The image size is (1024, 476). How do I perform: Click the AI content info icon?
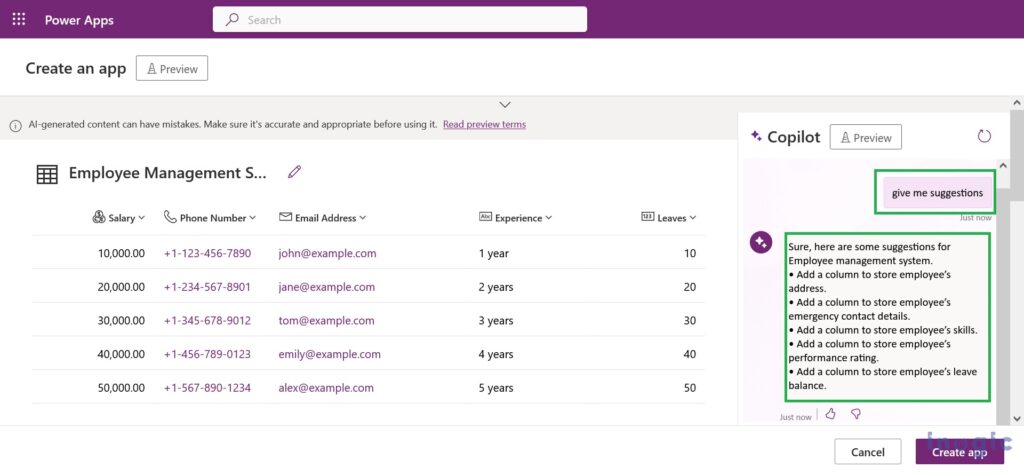pos(16,125)
